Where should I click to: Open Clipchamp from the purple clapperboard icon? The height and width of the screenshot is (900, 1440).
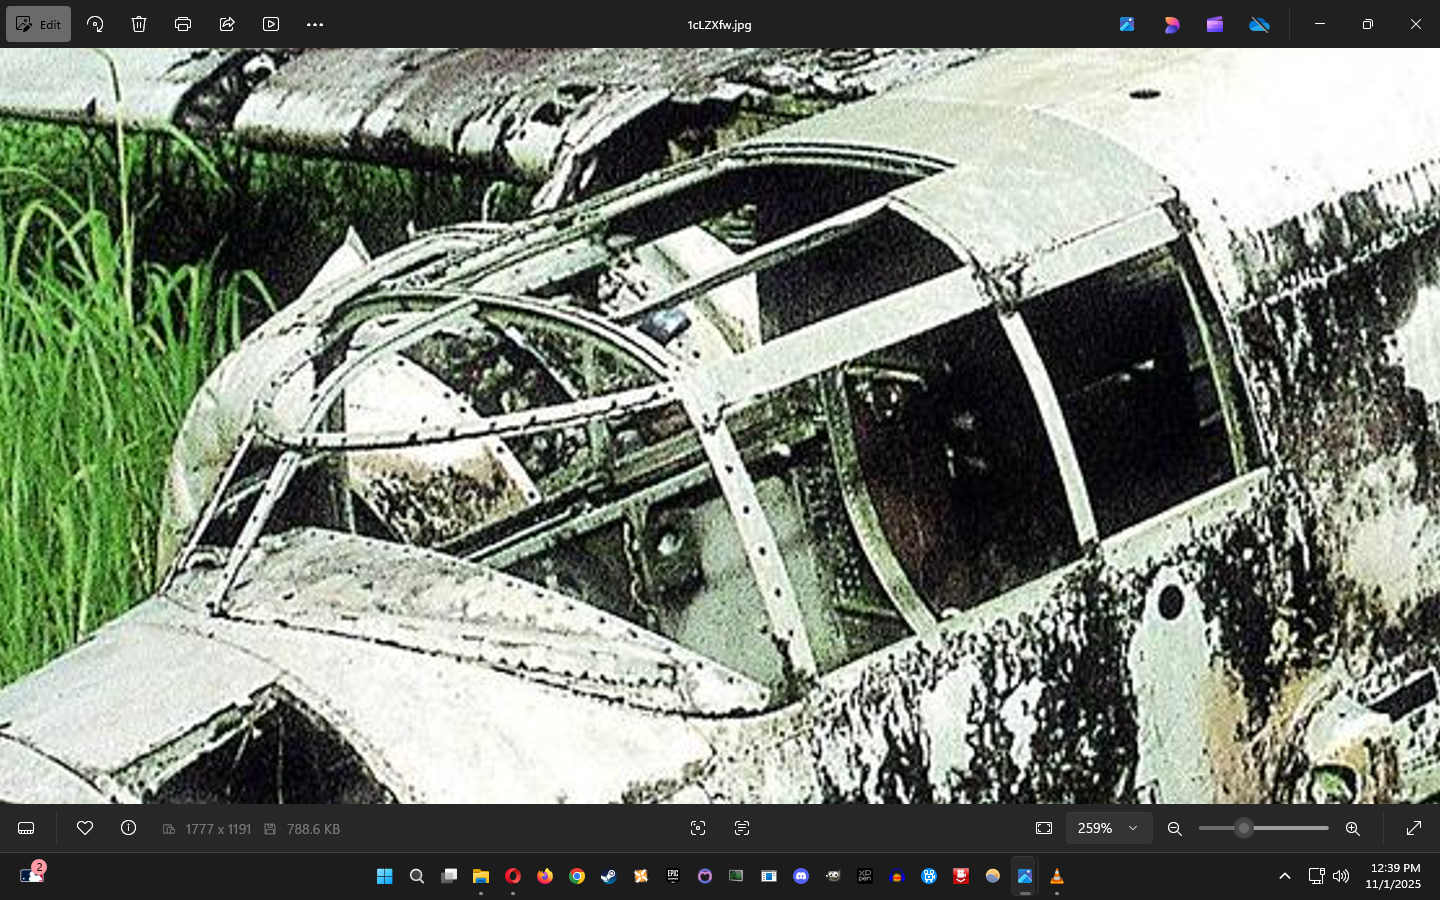click(1215, 24)
